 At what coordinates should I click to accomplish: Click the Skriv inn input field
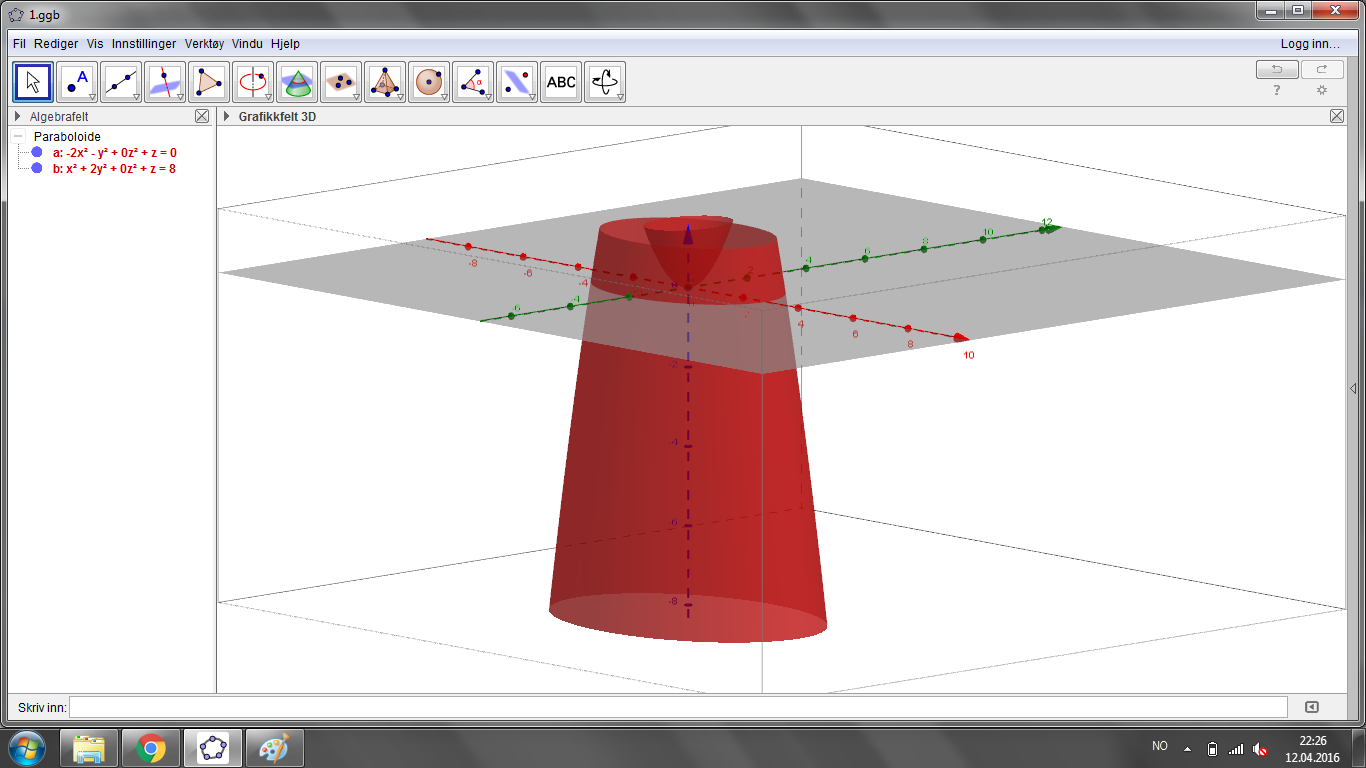678,707
